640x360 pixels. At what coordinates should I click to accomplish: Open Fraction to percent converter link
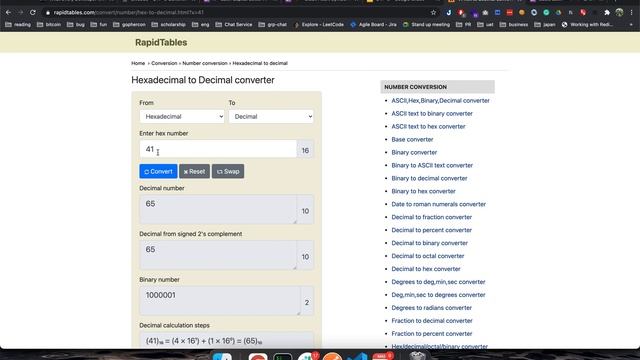432,334
